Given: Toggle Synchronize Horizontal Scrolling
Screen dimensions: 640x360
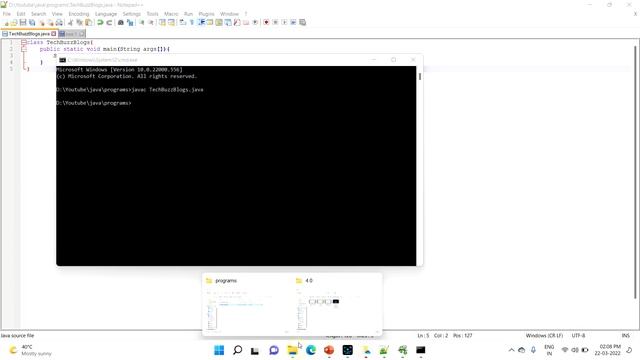Looking at the screenshot, I should [171, 22].
